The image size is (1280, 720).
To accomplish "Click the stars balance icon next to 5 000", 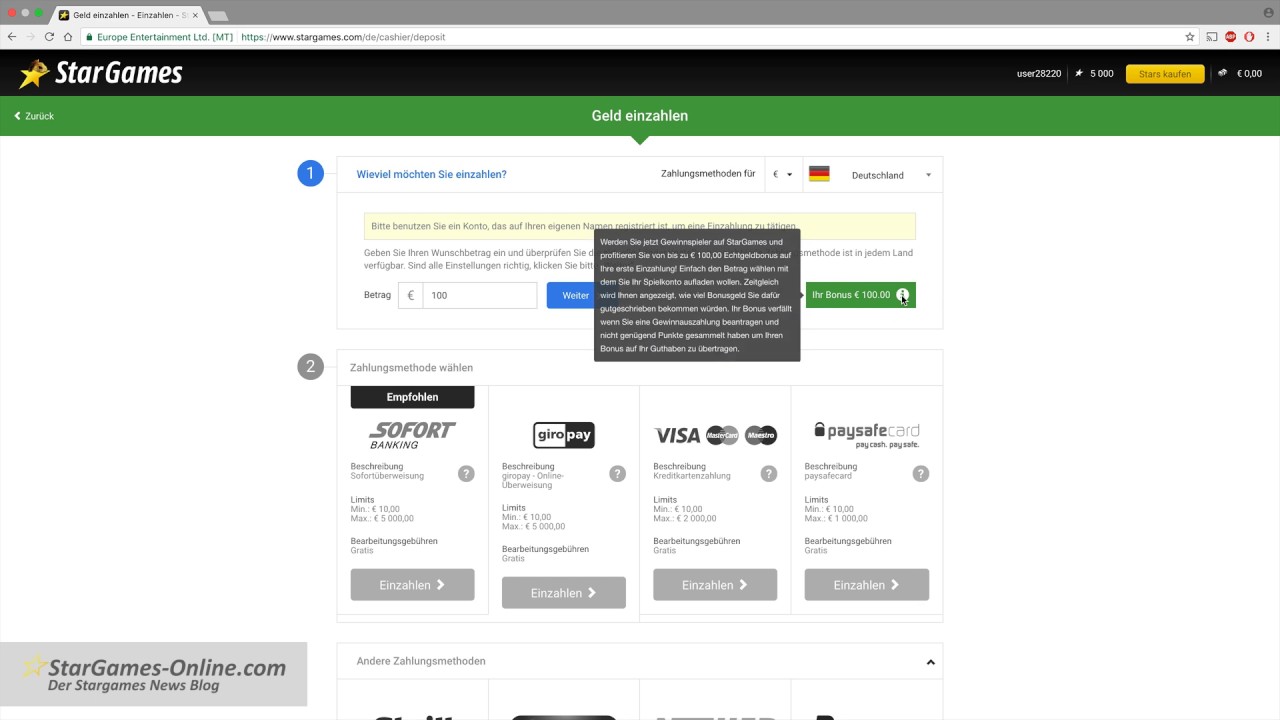I will pyautogui.click(x=1079, y=73).
